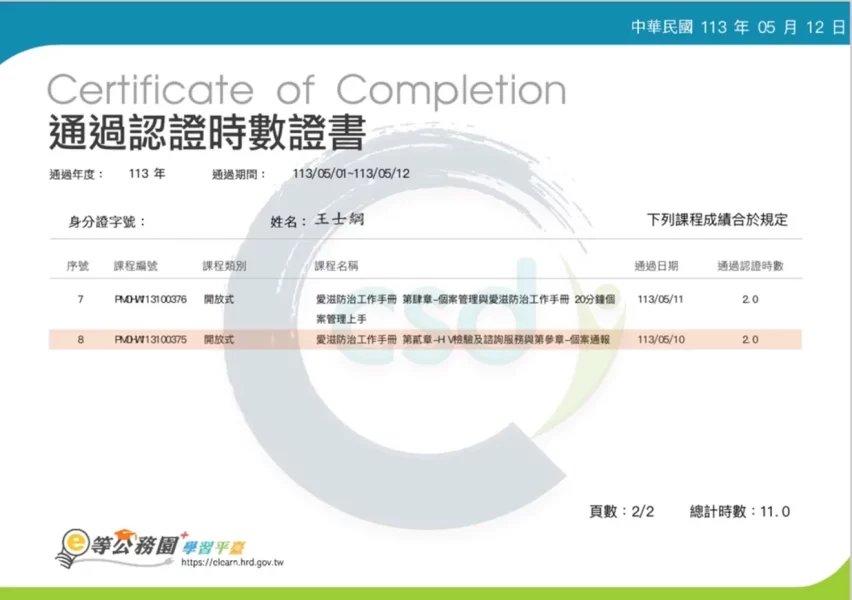Click the 通過日期 column header
852x600 pixels.
point(656,266)
